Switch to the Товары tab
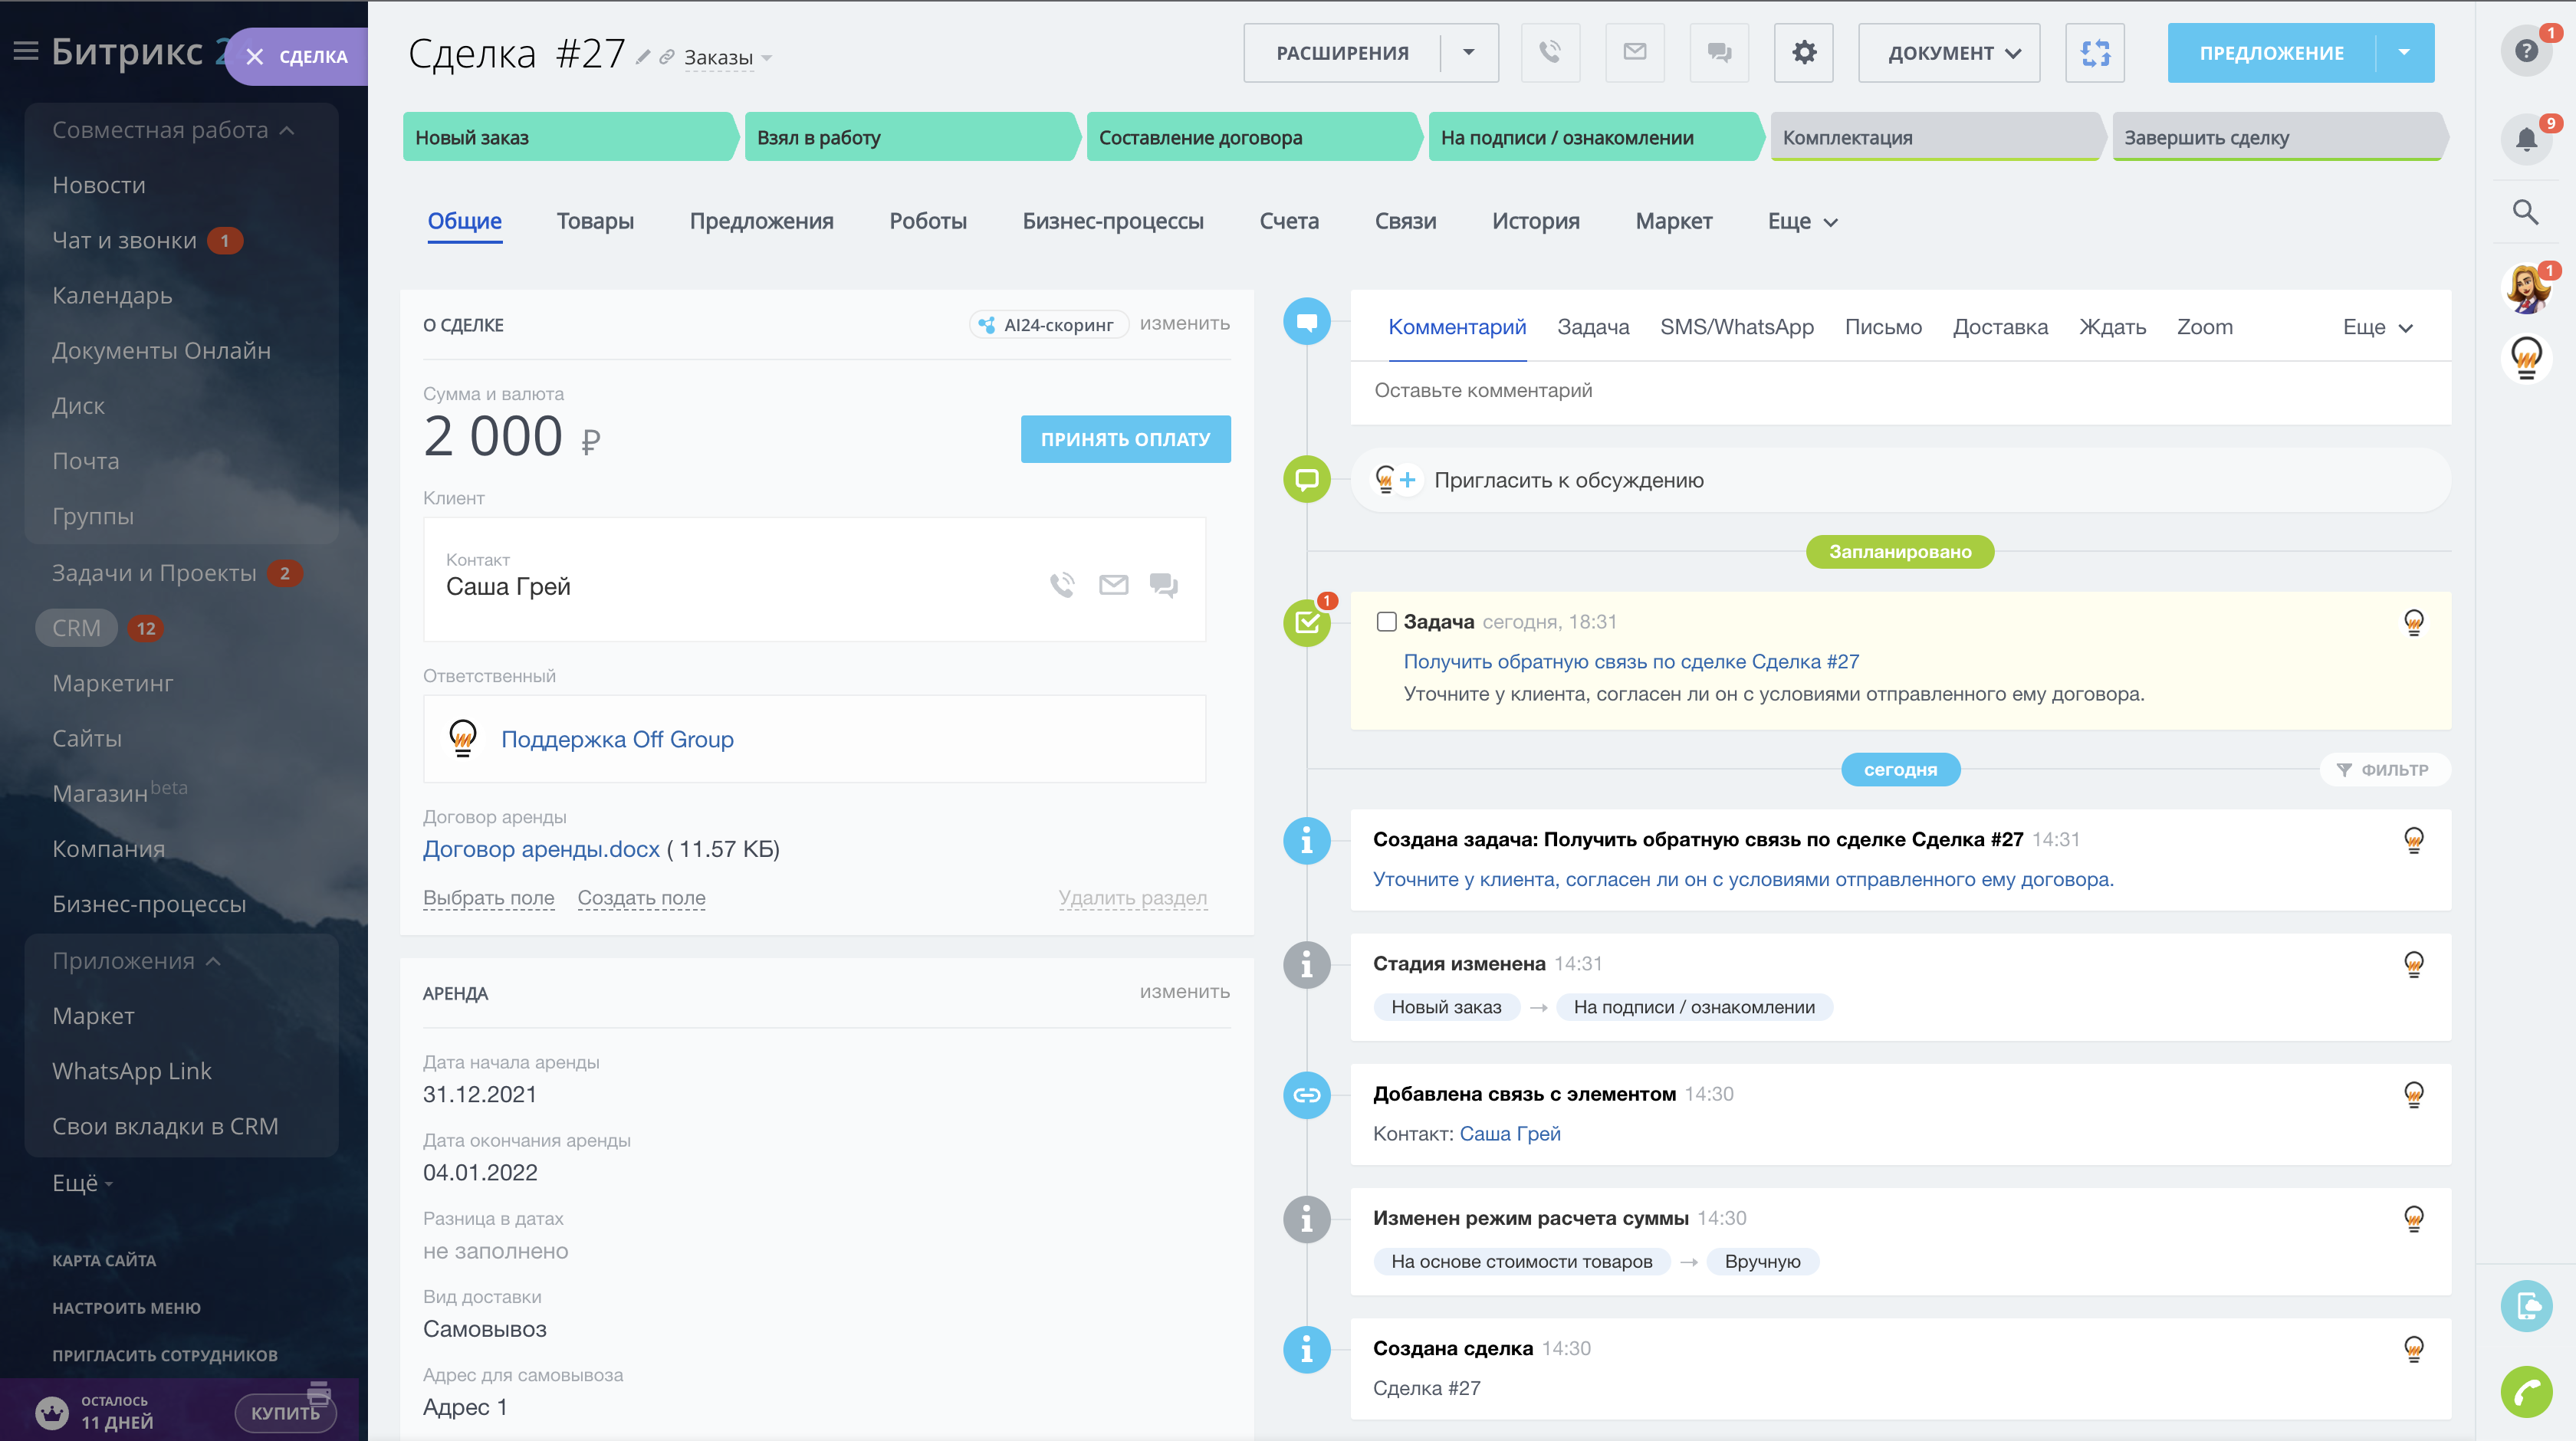 tap(595, 221)
